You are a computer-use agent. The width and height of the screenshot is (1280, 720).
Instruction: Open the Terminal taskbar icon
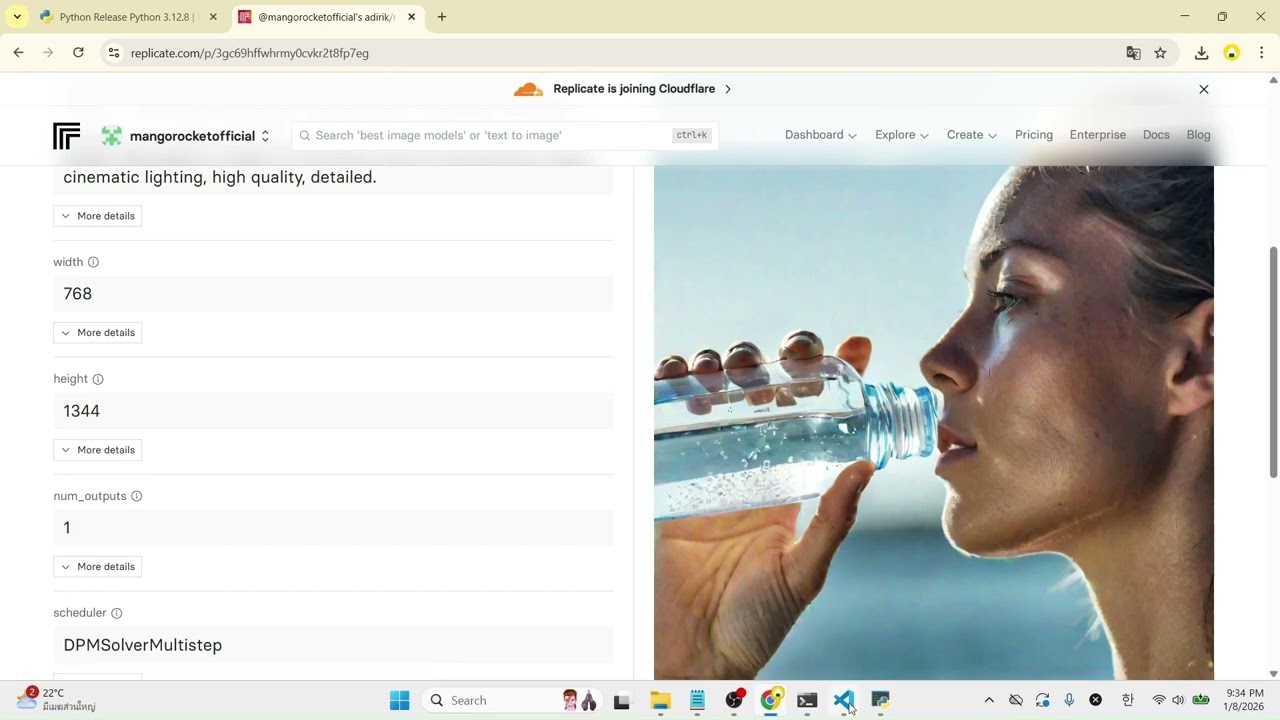[x=807, y=700]
